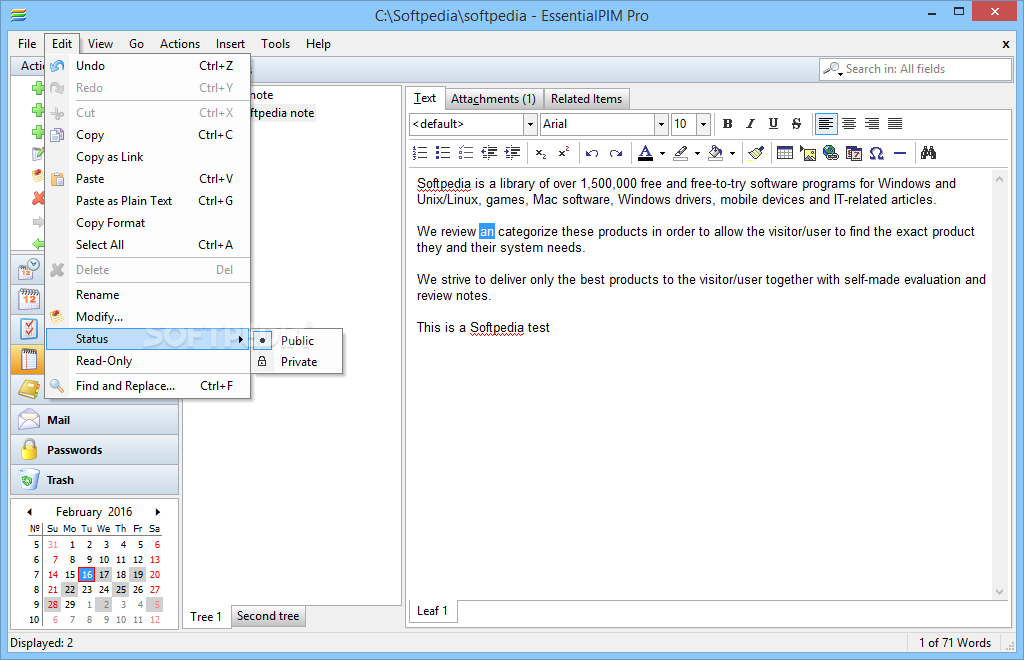
Task: Open the Arial font dropdown
Action: click(661, 124)
